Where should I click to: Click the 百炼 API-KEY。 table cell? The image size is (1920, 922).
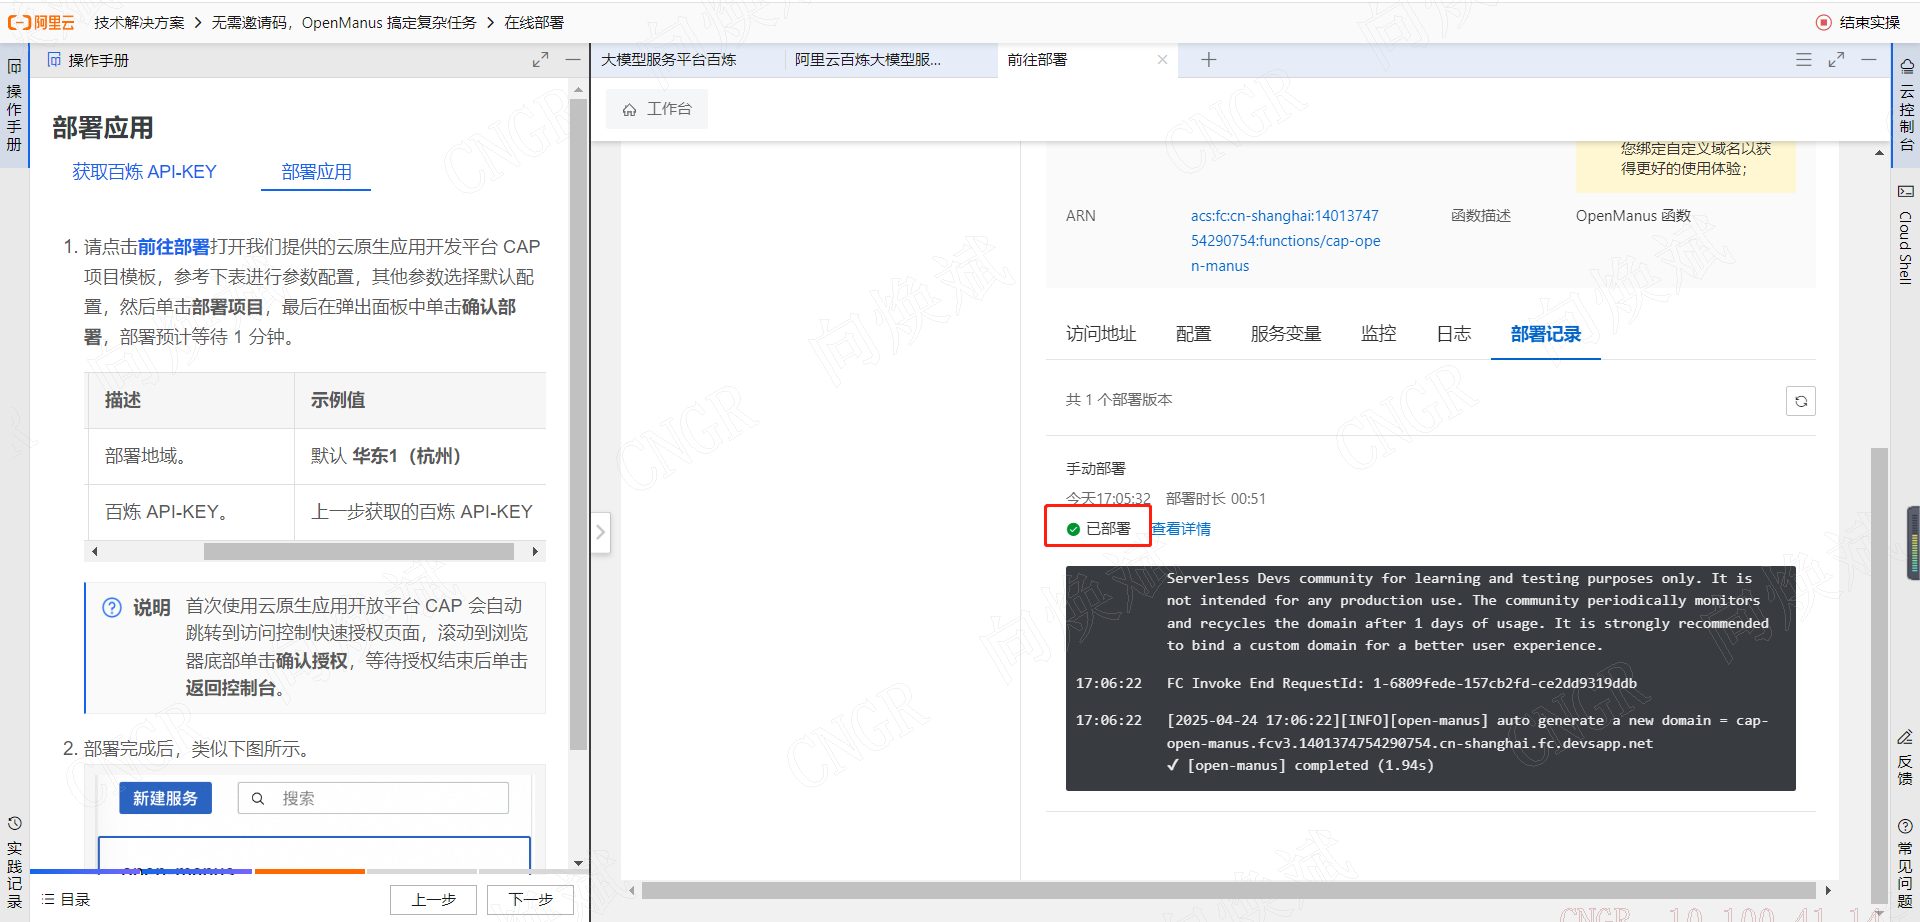191,512
